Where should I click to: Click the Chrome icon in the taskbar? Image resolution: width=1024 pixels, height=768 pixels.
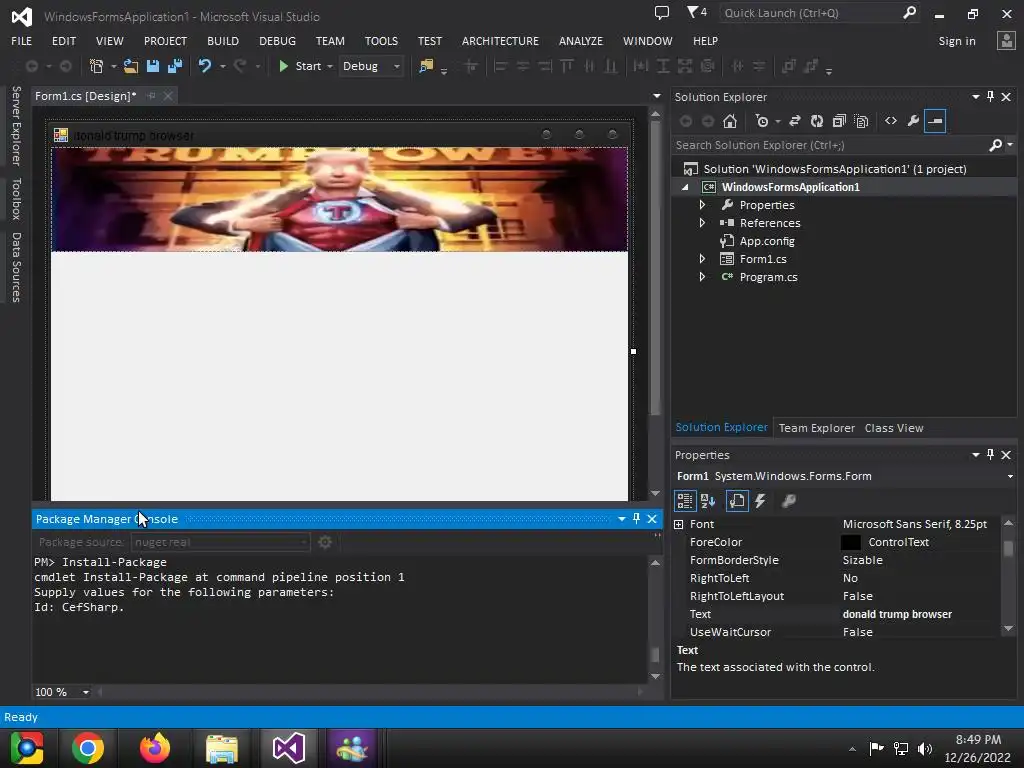coord(88,748)
